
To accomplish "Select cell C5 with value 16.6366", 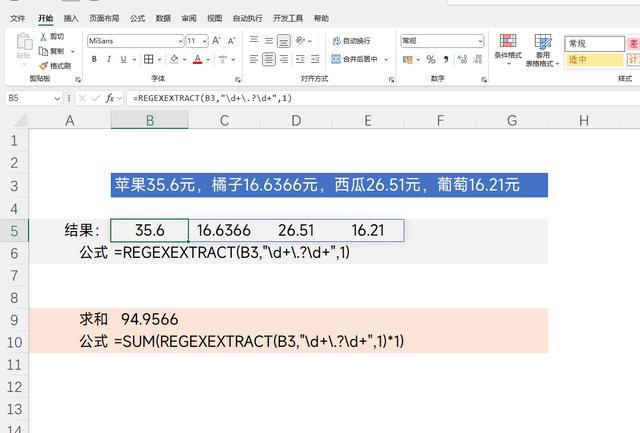I will coord(224,230).
